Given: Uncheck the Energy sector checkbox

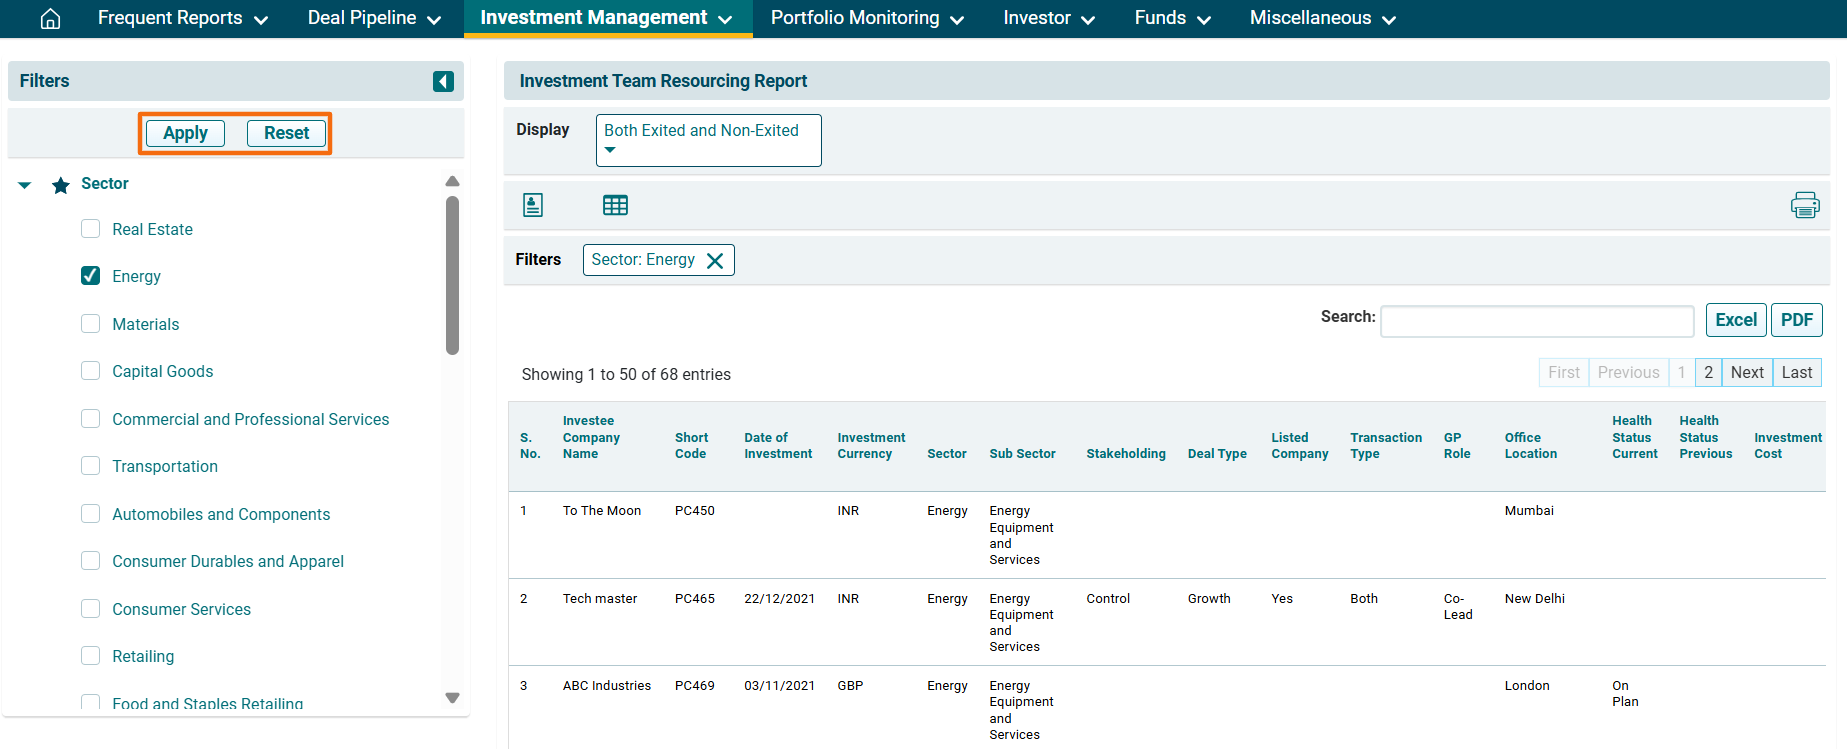Looking at the screenshot, I should [91, 276].
